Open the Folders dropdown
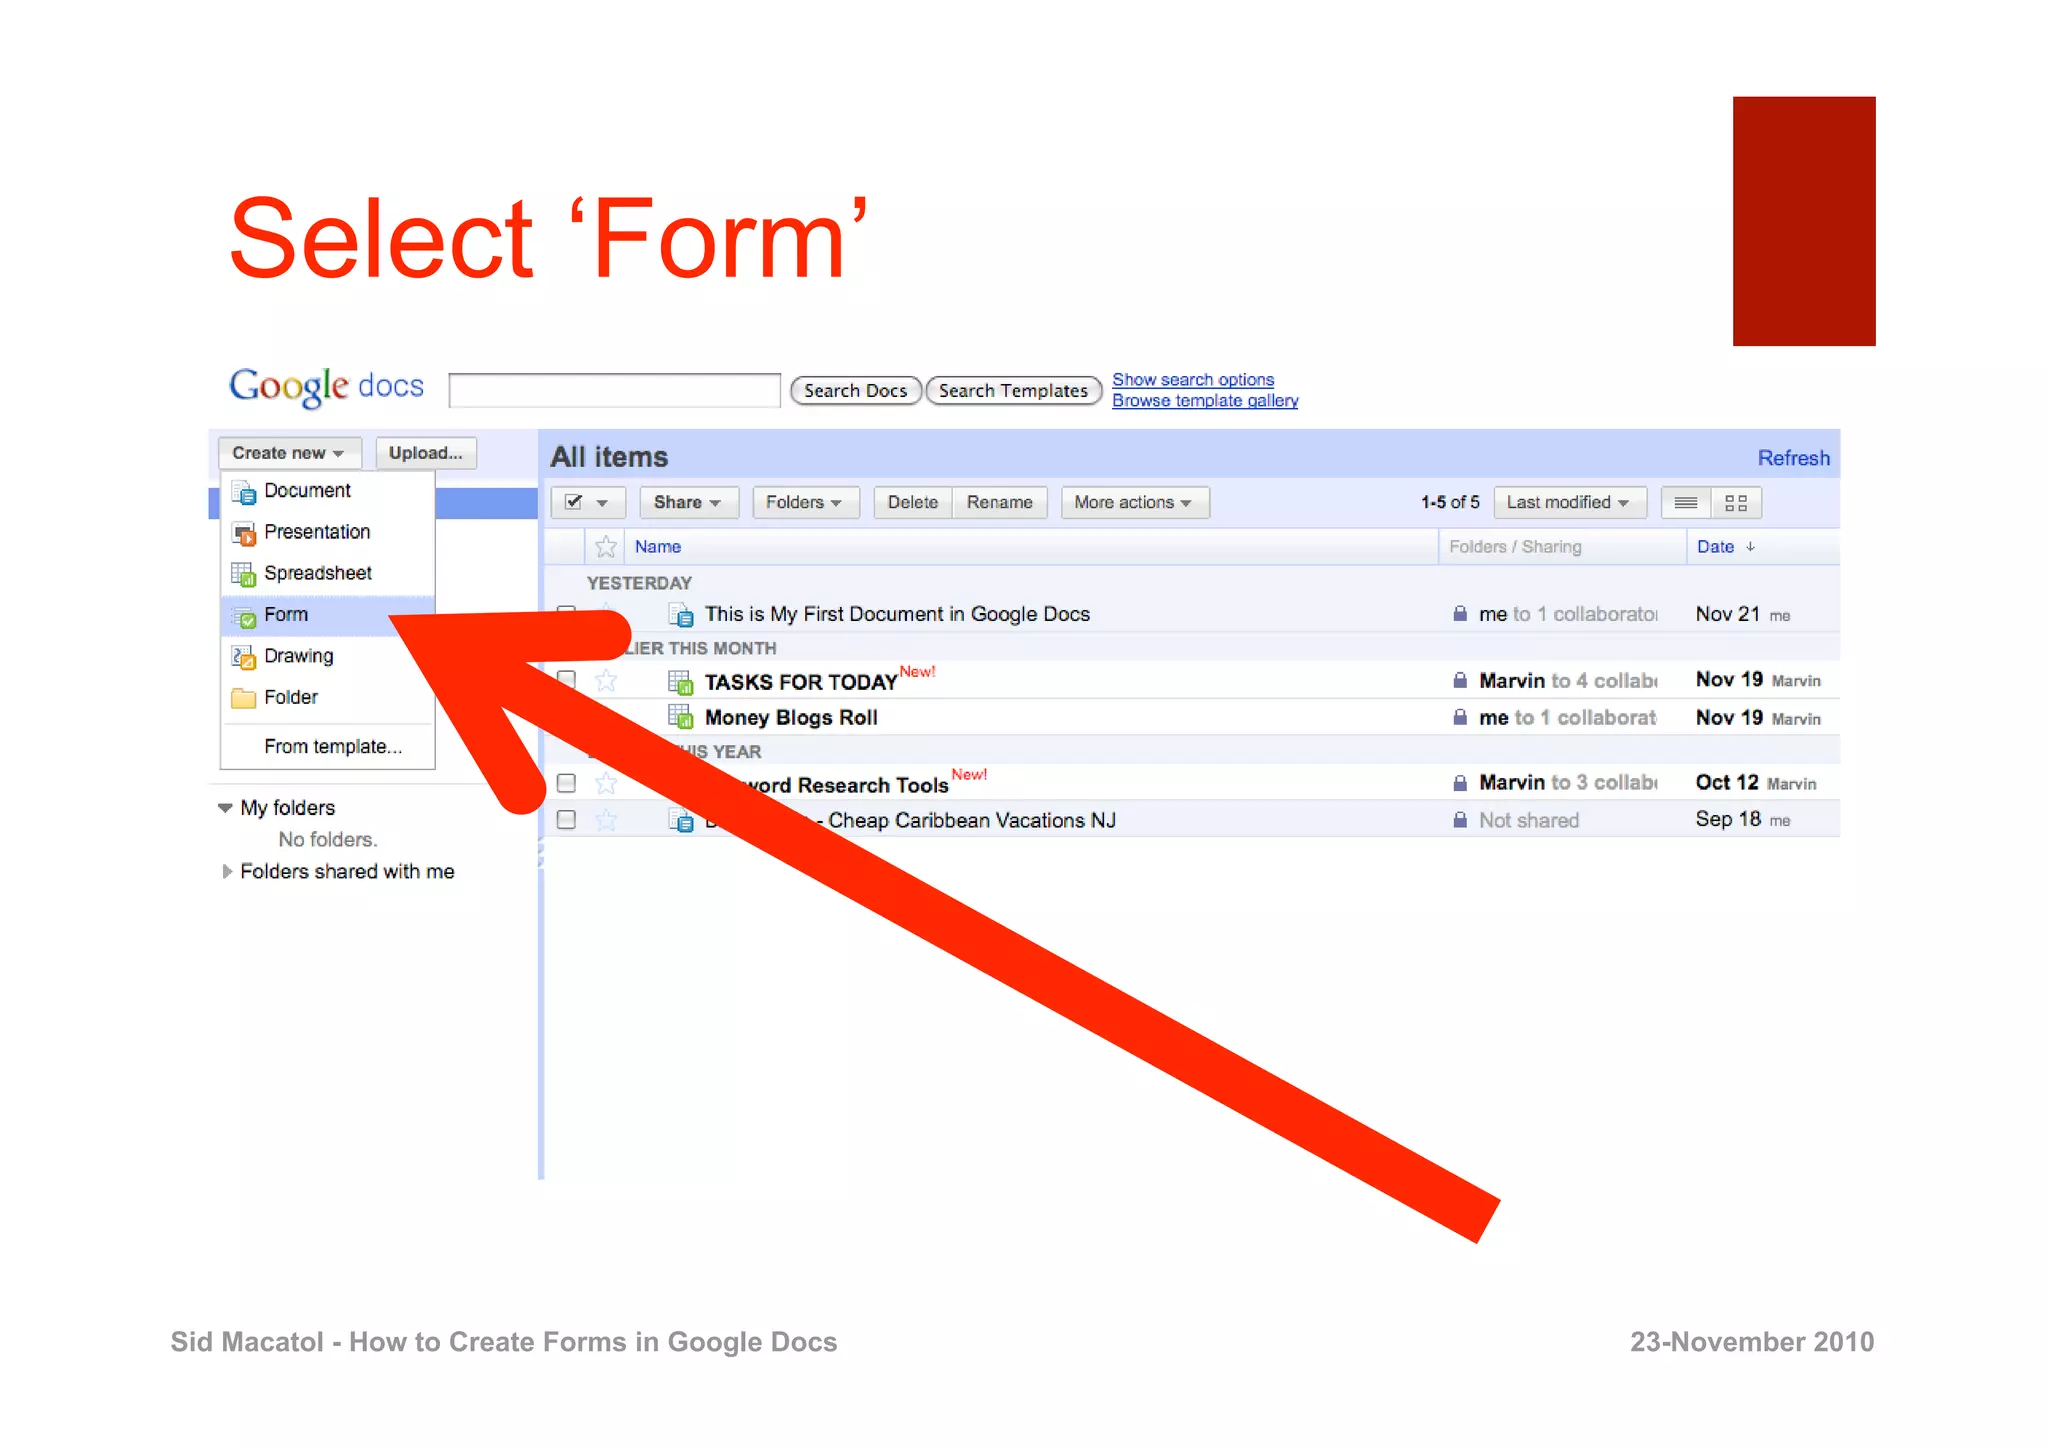This screenshot has width=2048, height=1447. coord(805,503)
